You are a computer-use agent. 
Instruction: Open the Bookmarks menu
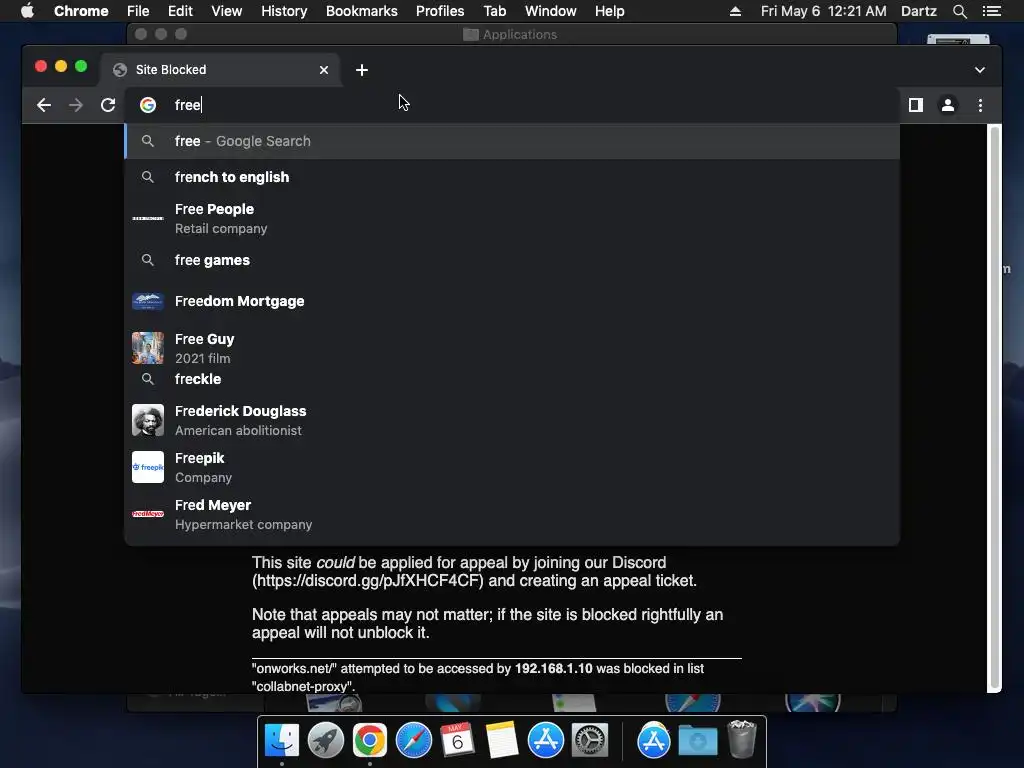(362, 11)
